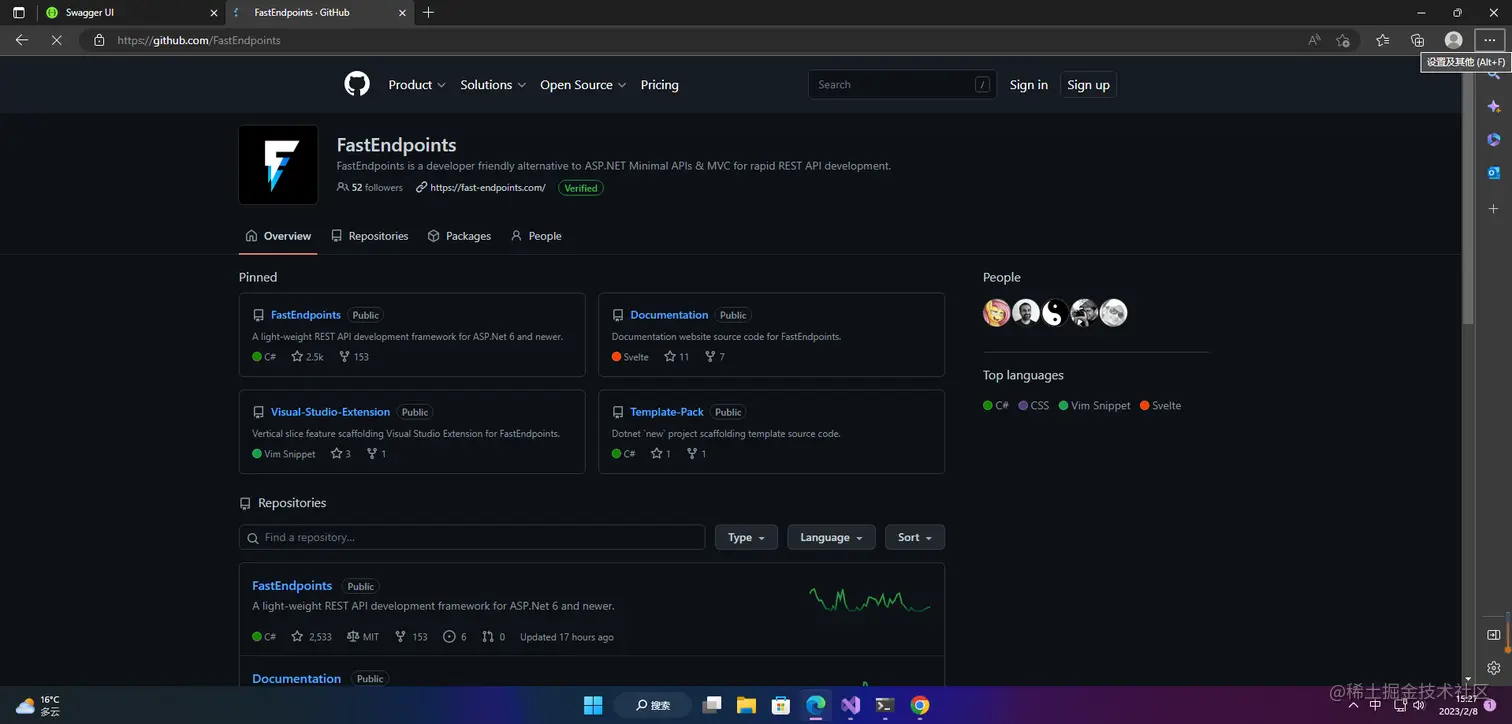Launch File Explorer from the taskbar
Viewport: 1512px width, 724px height.
tap(746, 705)
